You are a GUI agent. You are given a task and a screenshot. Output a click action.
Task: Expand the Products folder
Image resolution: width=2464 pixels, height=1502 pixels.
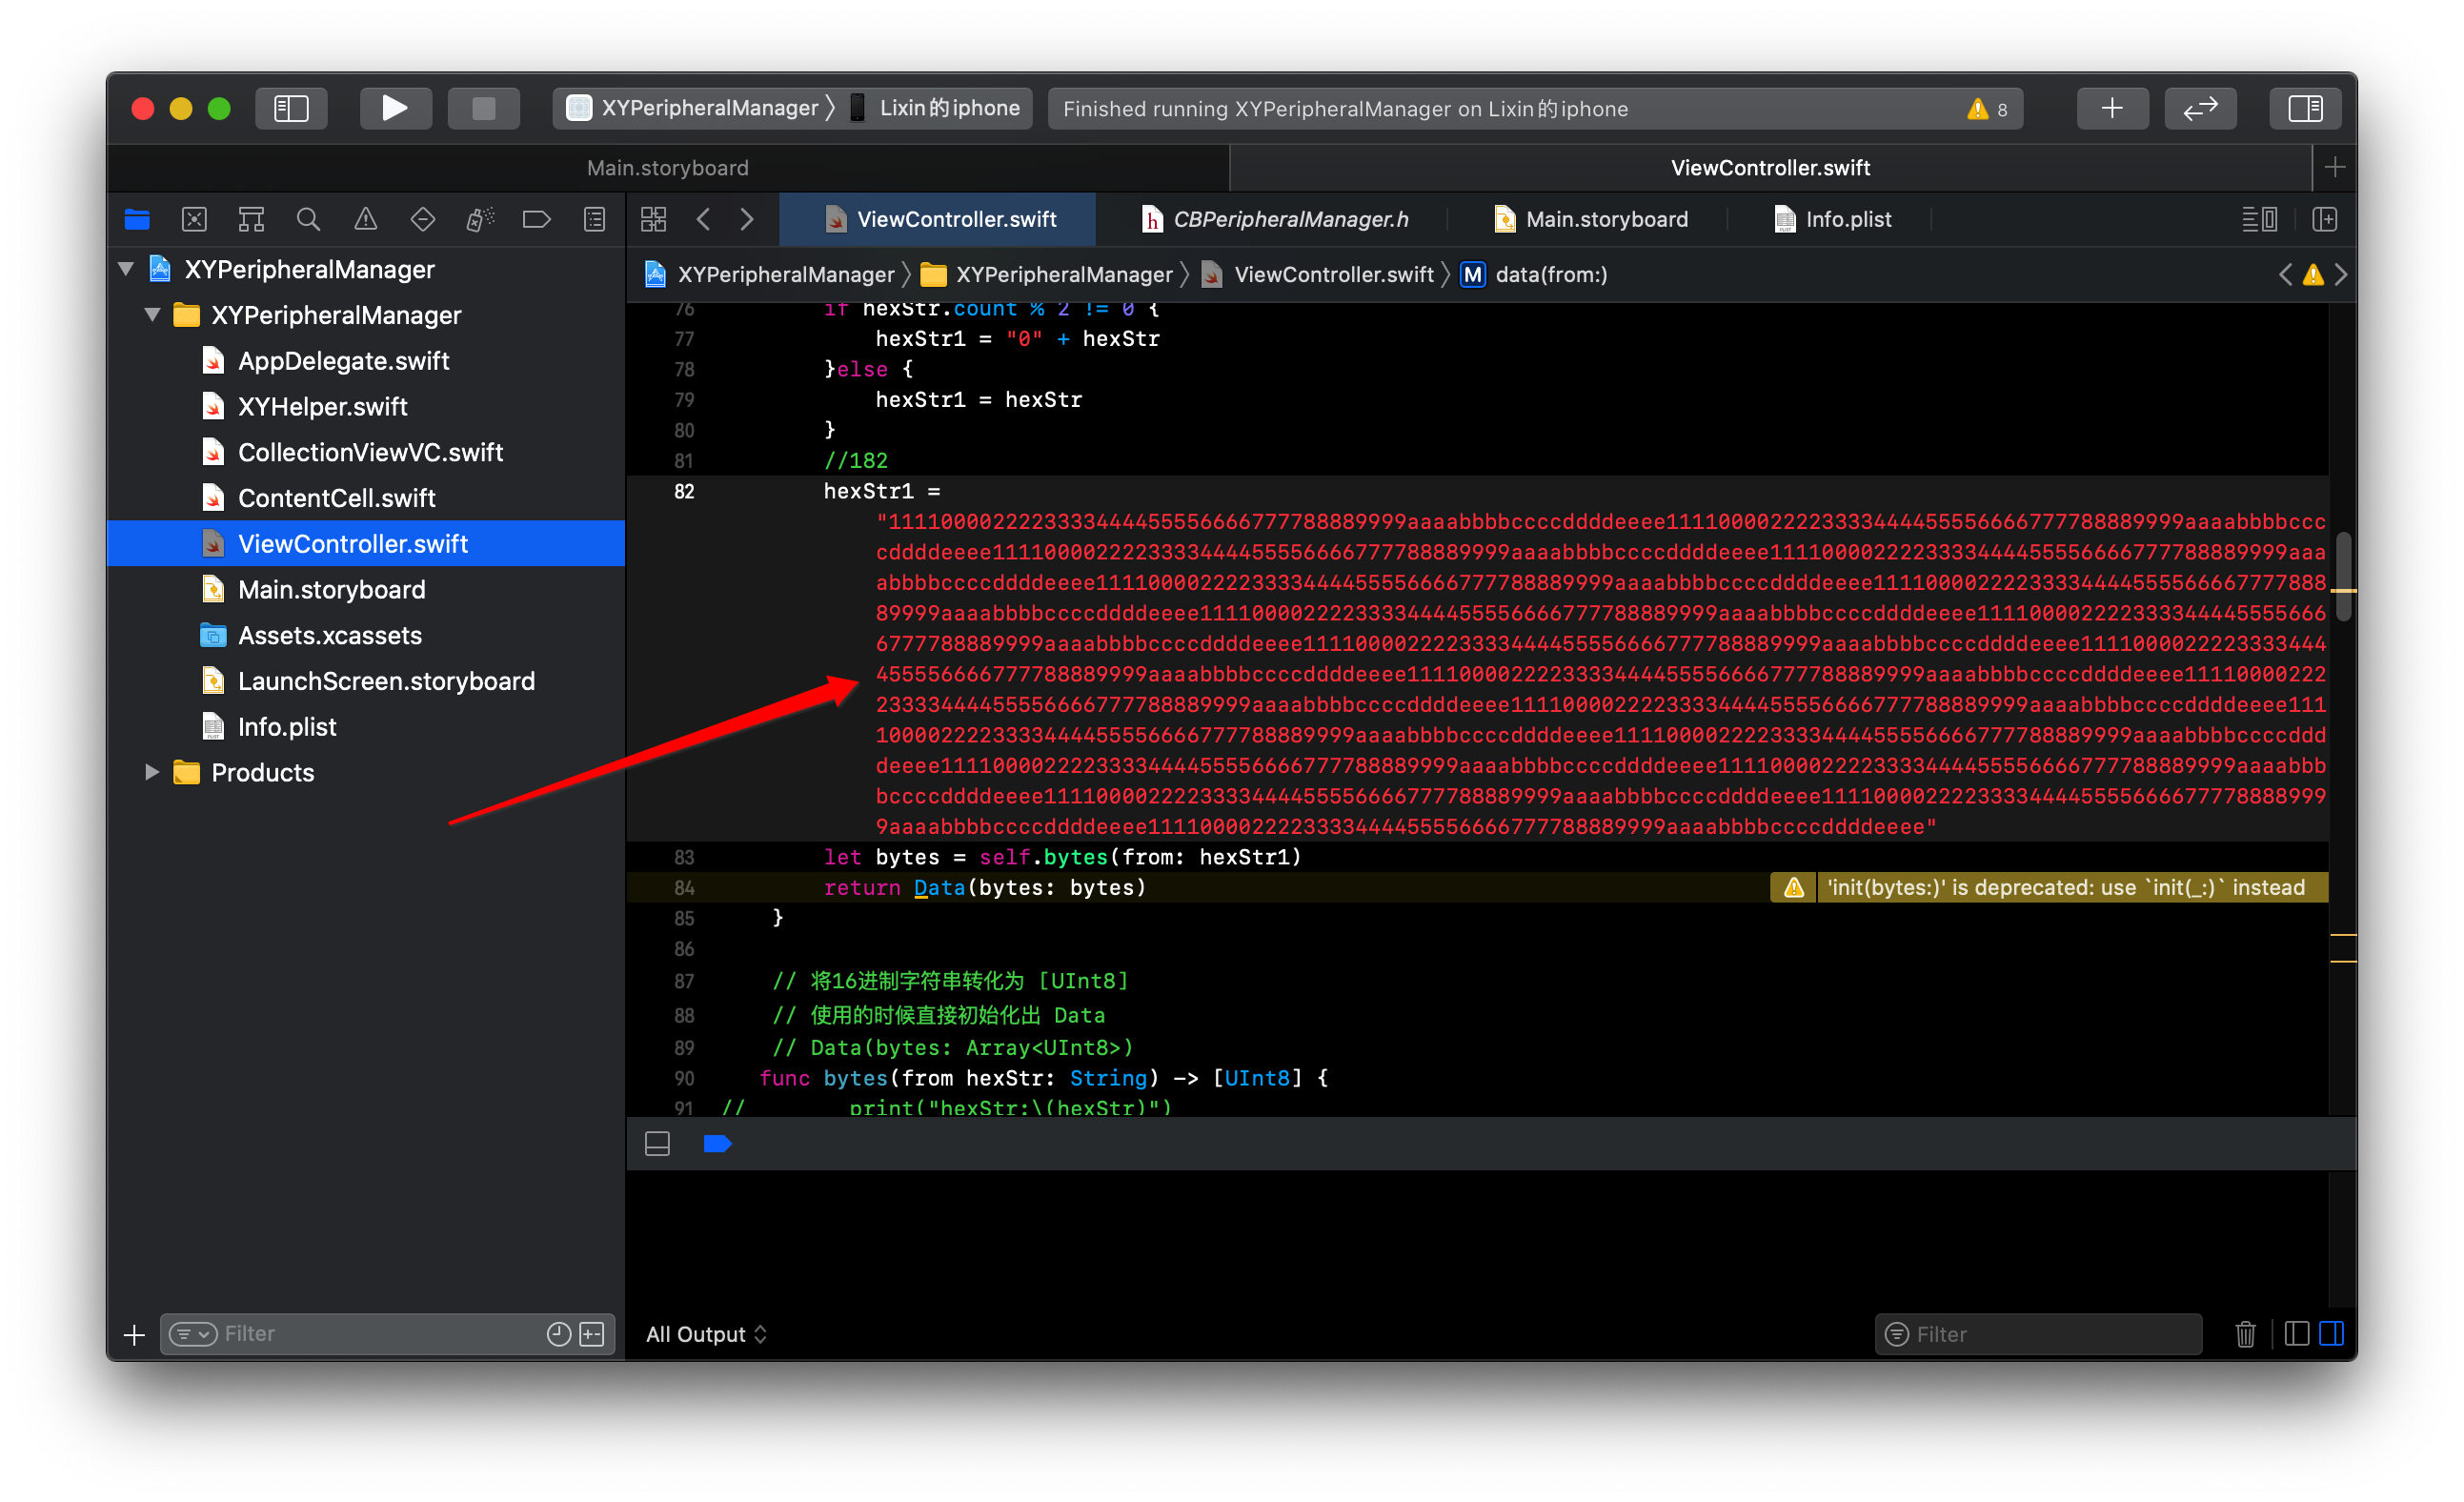[x=152, y=772]
